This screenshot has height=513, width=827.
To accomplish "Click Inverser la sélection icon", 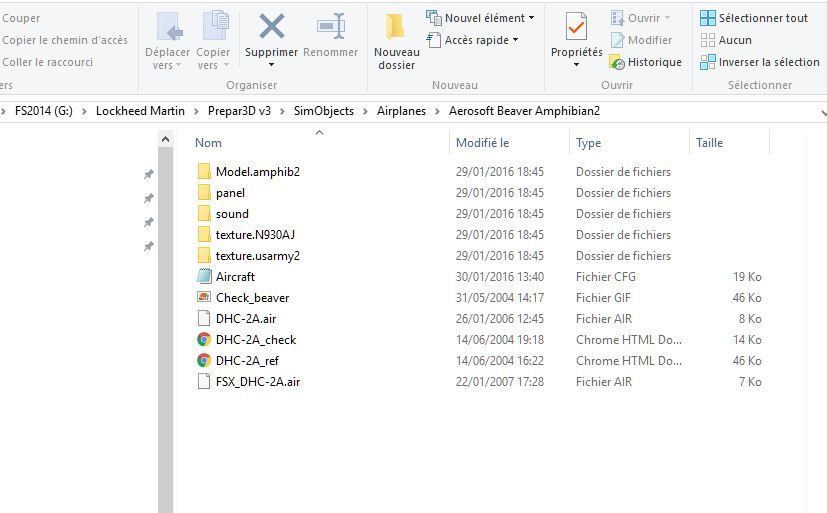I will pos(707,62).
